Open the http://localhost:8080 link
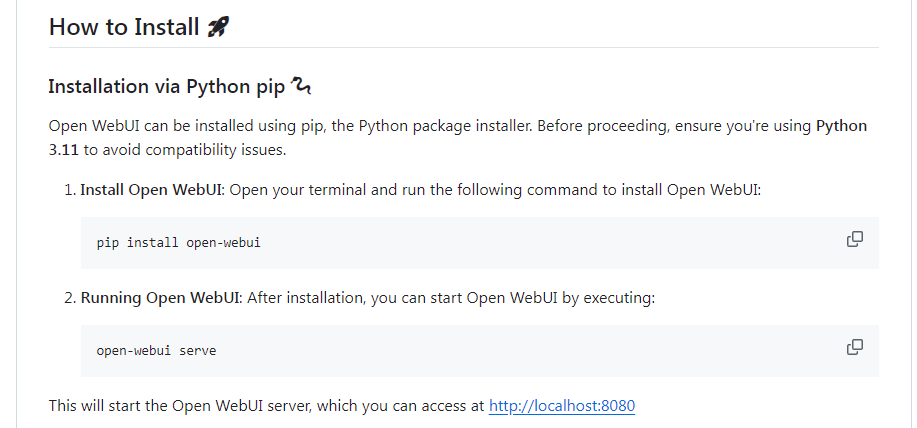Viewport: 917px width, 428px height. click(562, 406)
